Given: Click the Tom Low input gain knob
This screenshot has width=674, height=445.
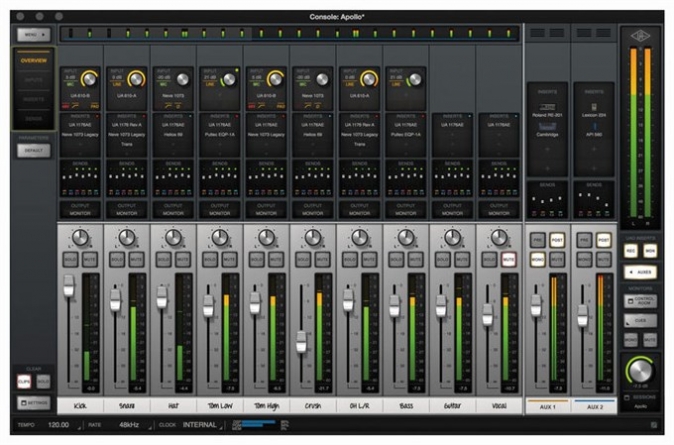Looking at the screenshot, I should click(229, 79).
